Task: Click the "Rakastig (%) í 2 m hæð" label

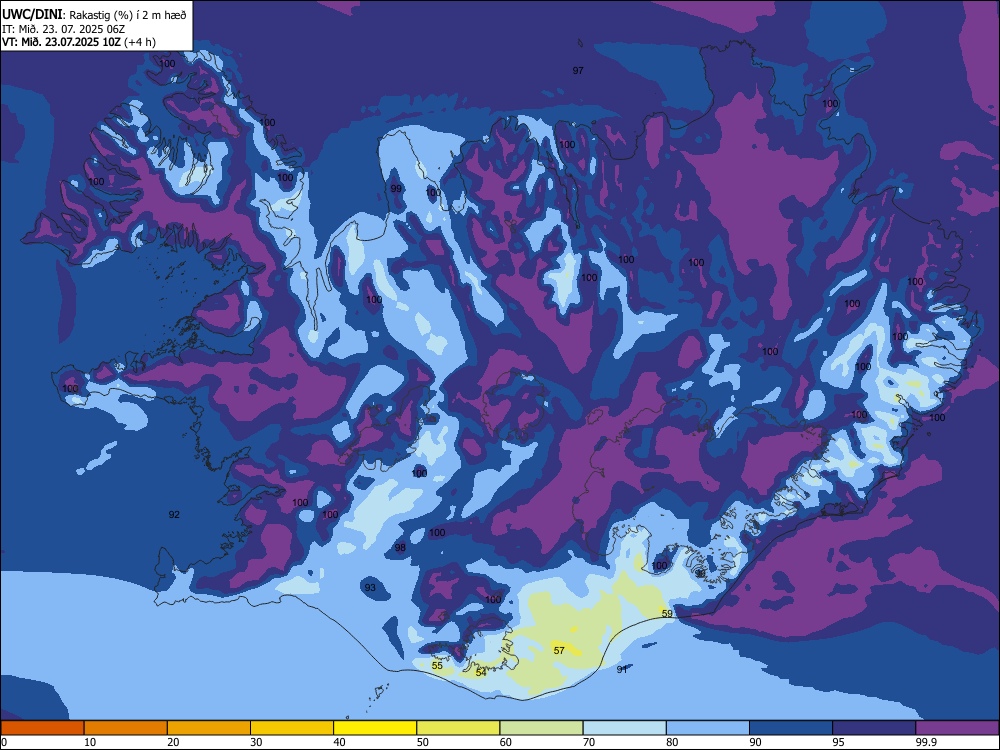Action: [x=128, y=15]
